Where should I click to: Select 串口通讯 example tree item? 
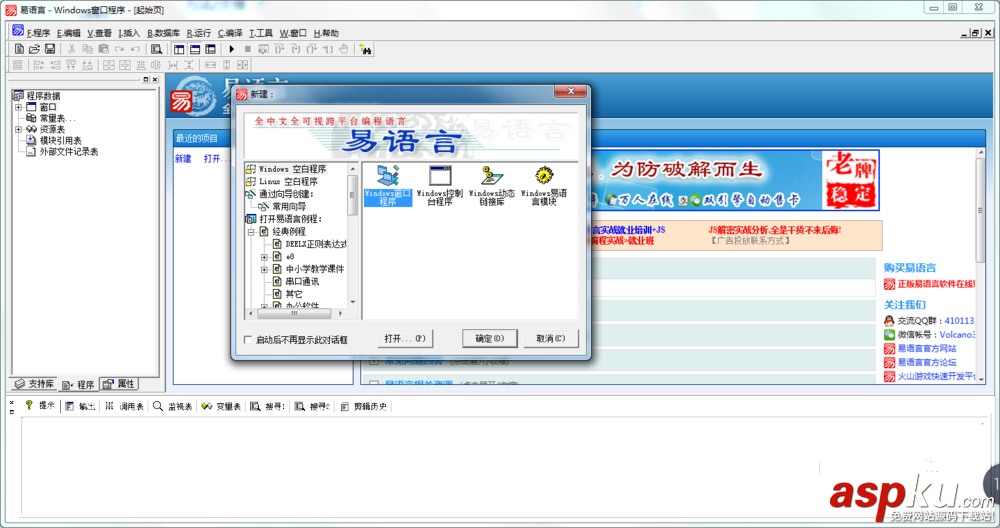click(x=302, y=282)
